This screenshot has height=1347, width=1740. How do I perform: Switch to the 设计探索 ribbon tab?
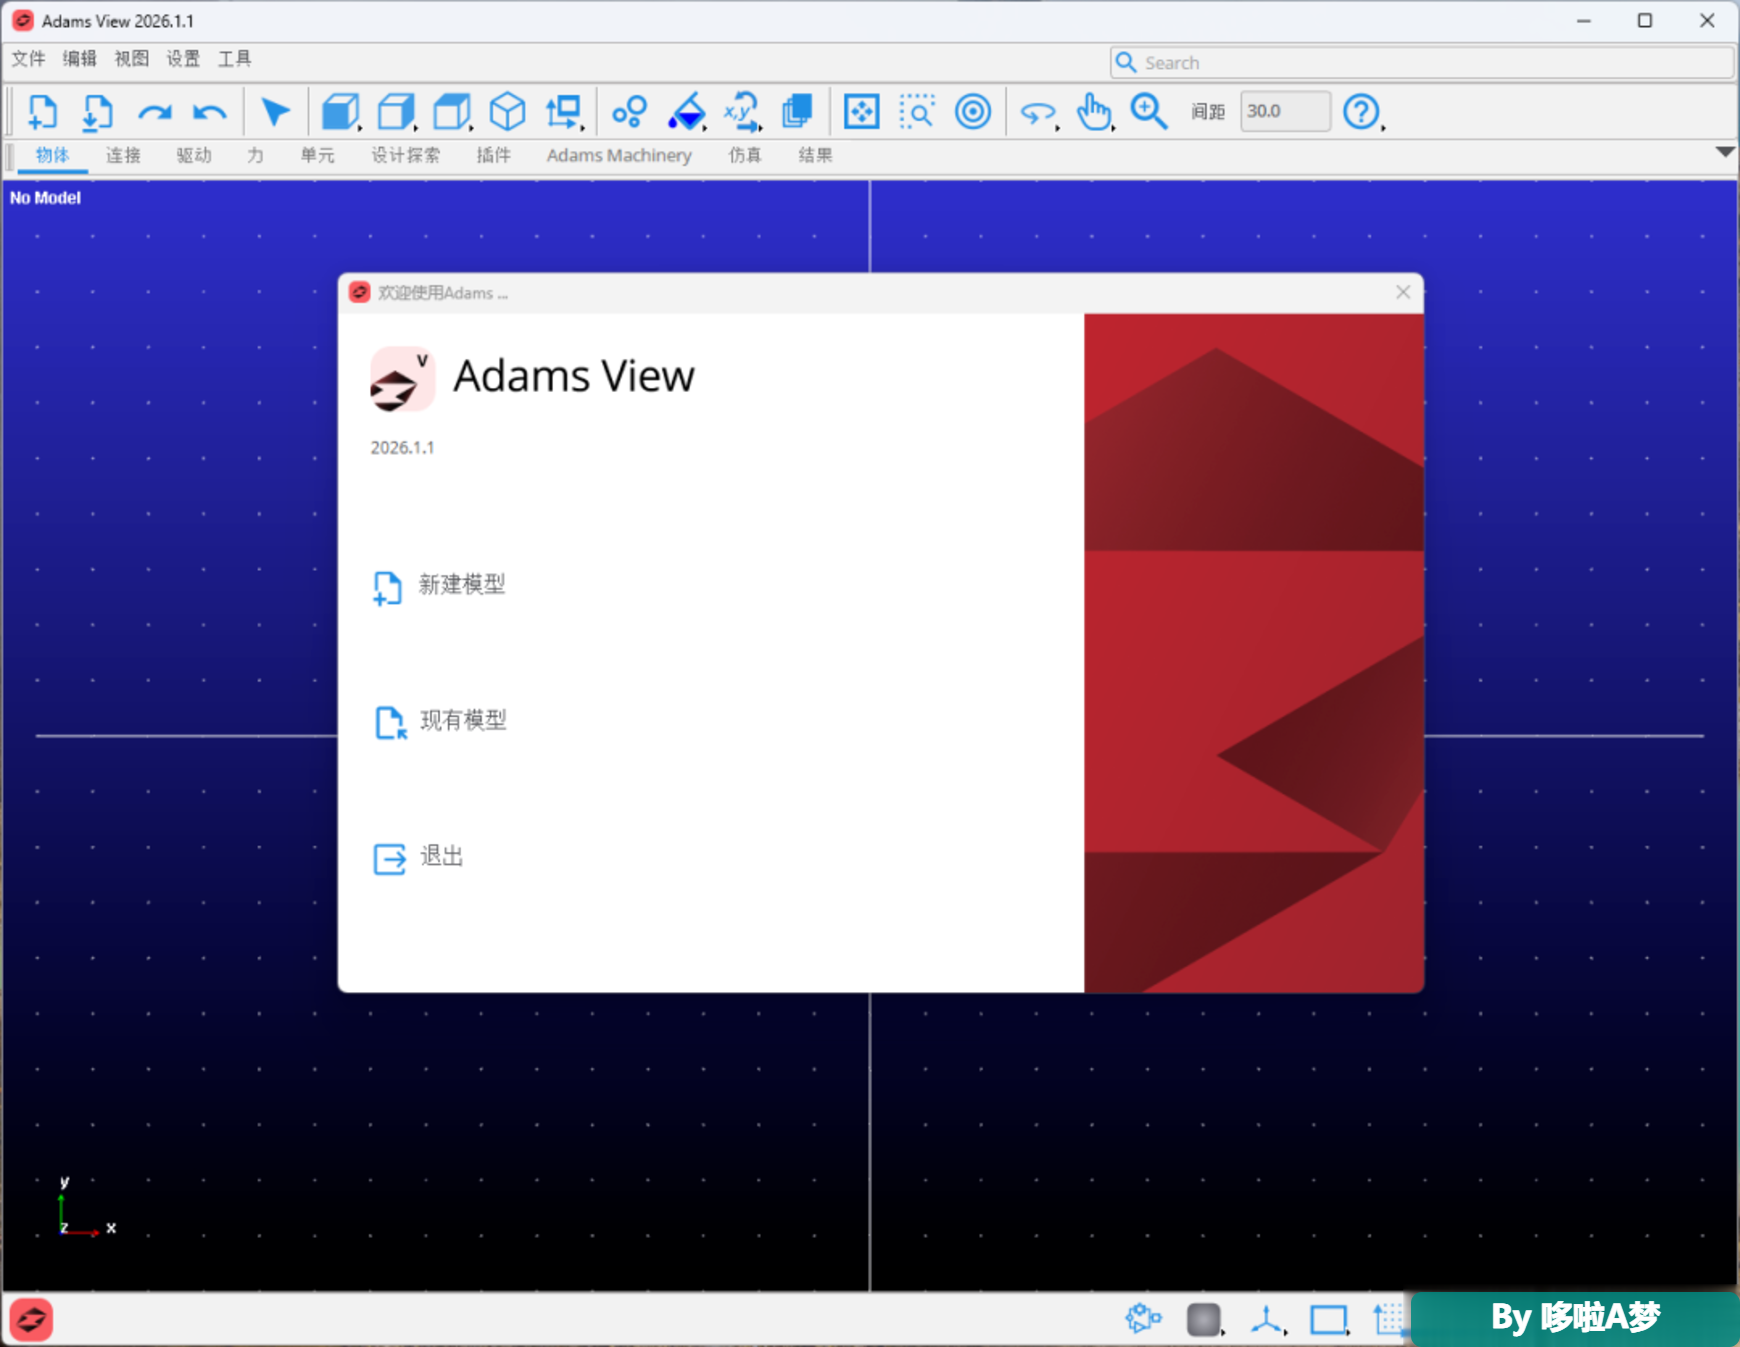tap(405, 155)
